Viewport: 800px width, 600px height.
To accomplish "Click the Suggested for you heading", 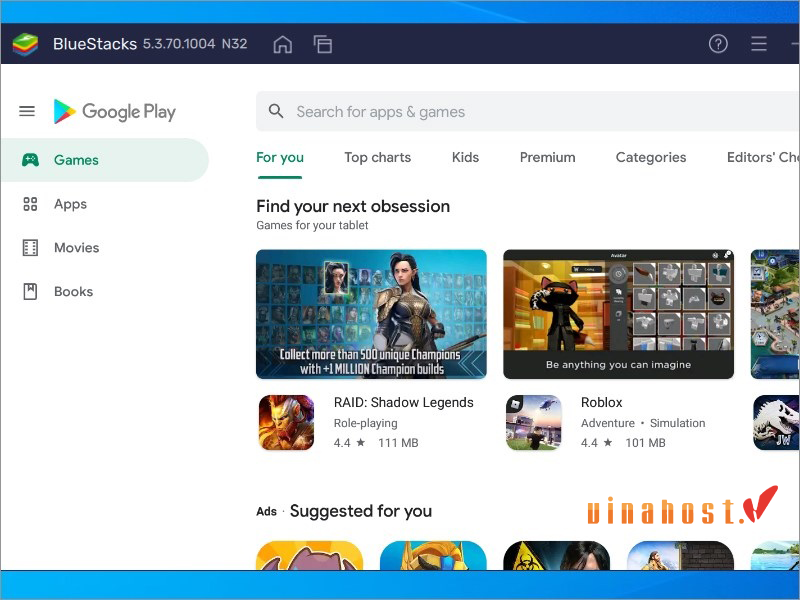I will point(361,511).
